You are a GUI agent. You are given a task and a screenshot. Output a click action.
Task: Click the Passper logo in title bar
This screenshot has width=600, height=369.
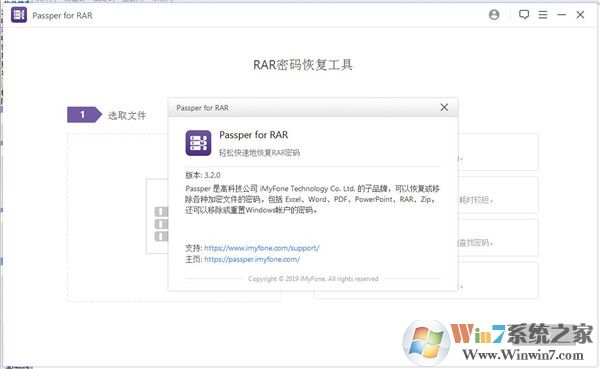(x=19, y=15)
